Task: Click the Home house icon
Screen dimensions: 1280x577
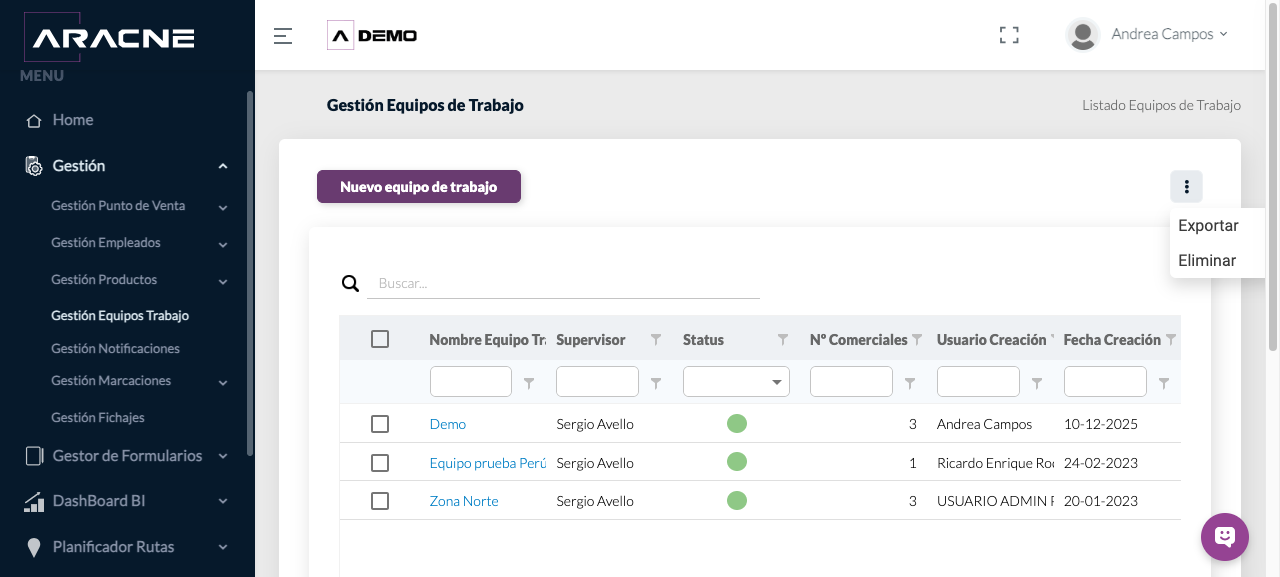Action: click(x=34, y=120)
